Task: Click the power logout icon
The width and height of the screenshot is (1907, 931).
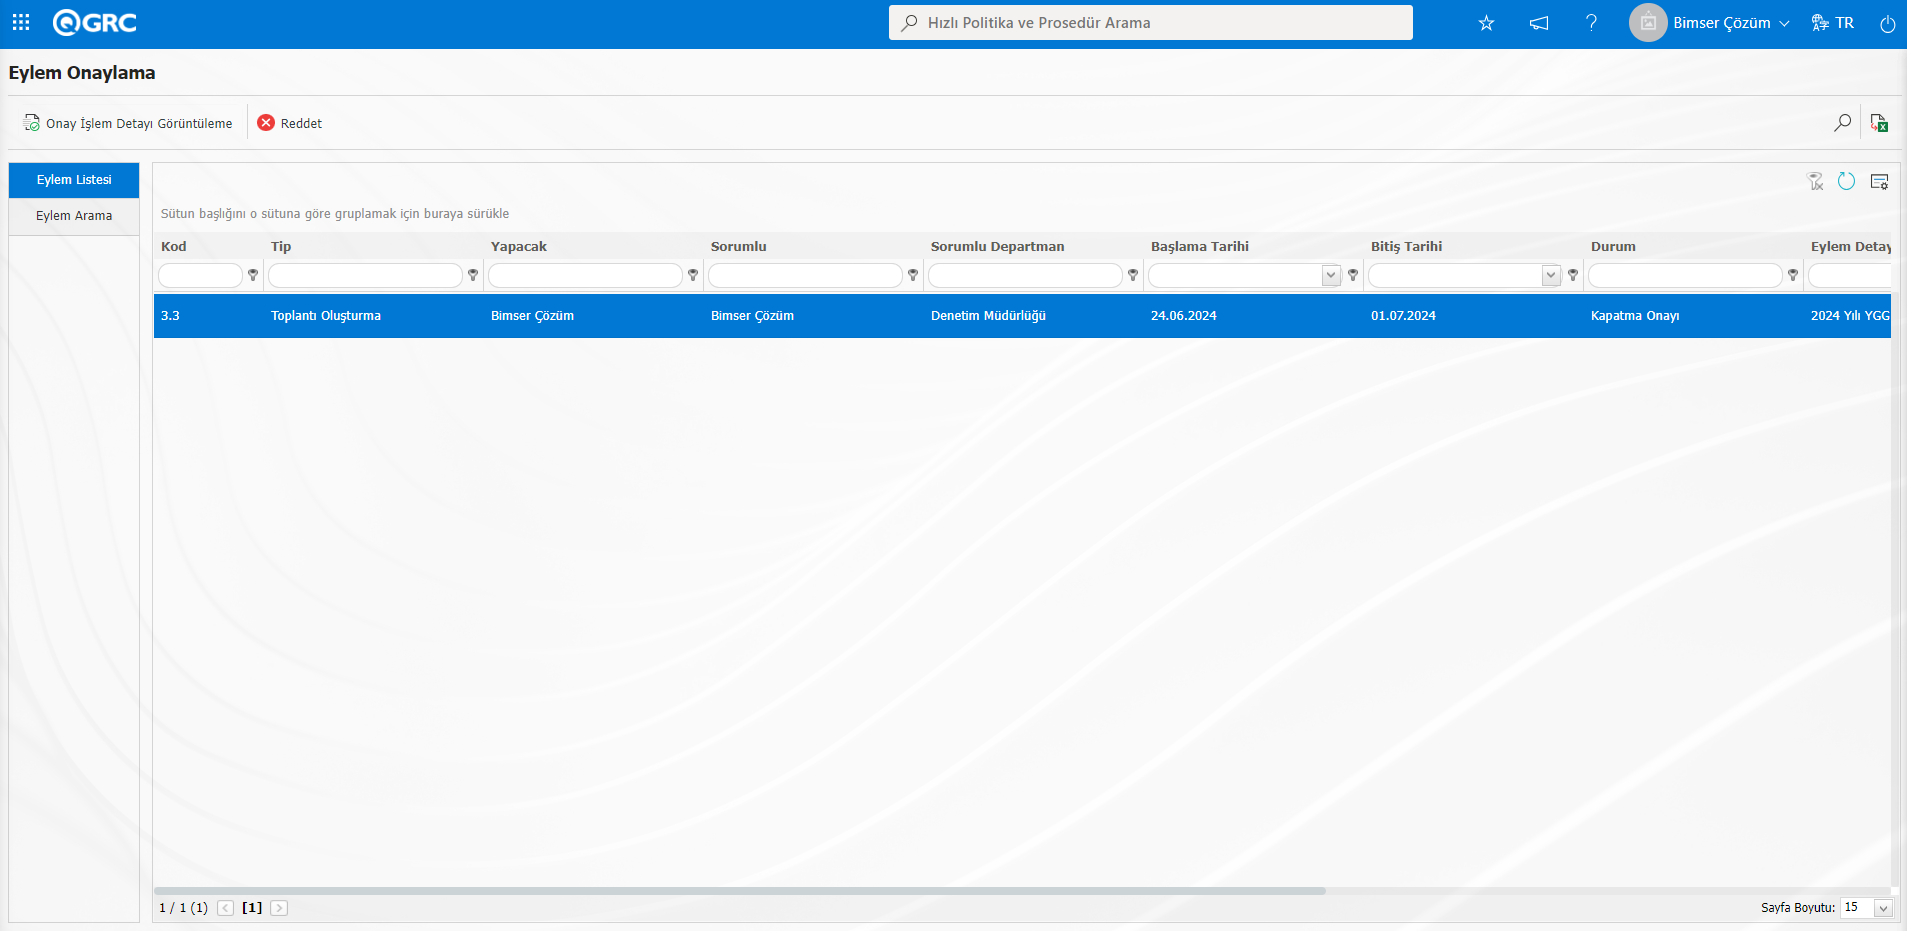Action: coord(1887,23)
